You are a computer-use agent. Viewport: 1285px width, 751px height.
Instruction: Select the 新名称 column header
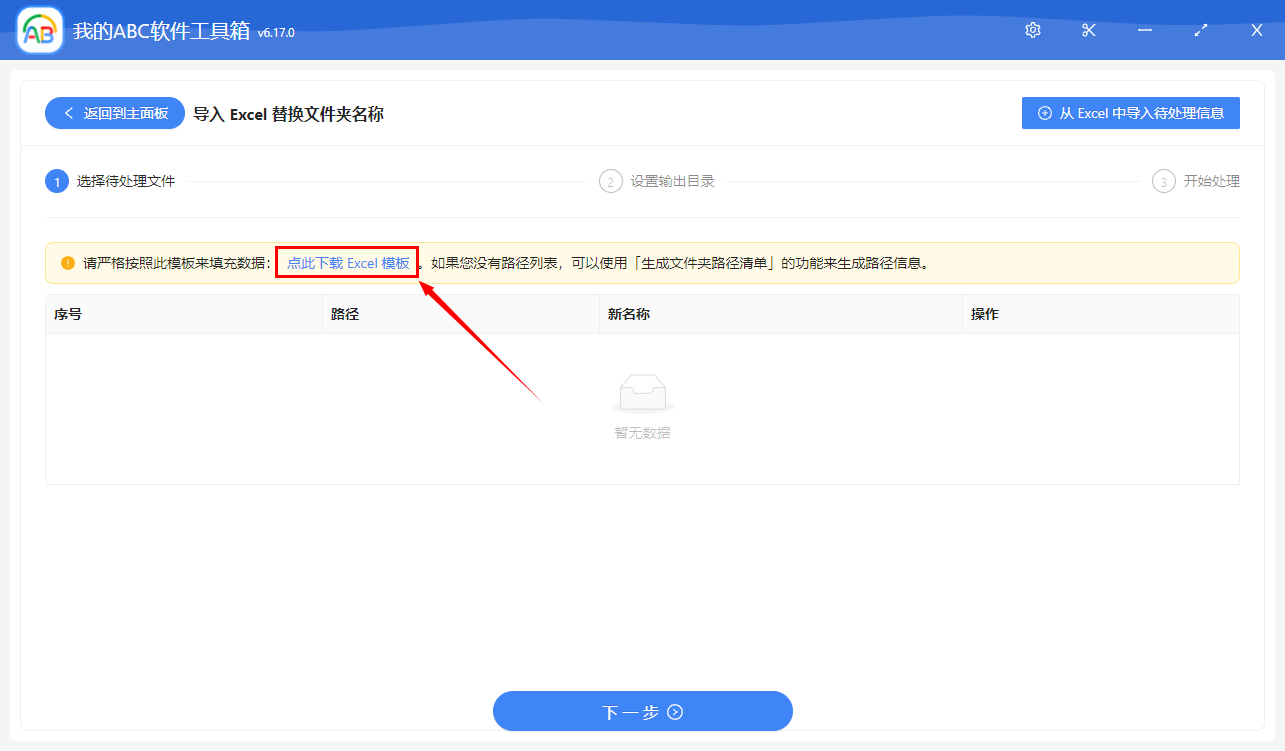click(629, 314)
